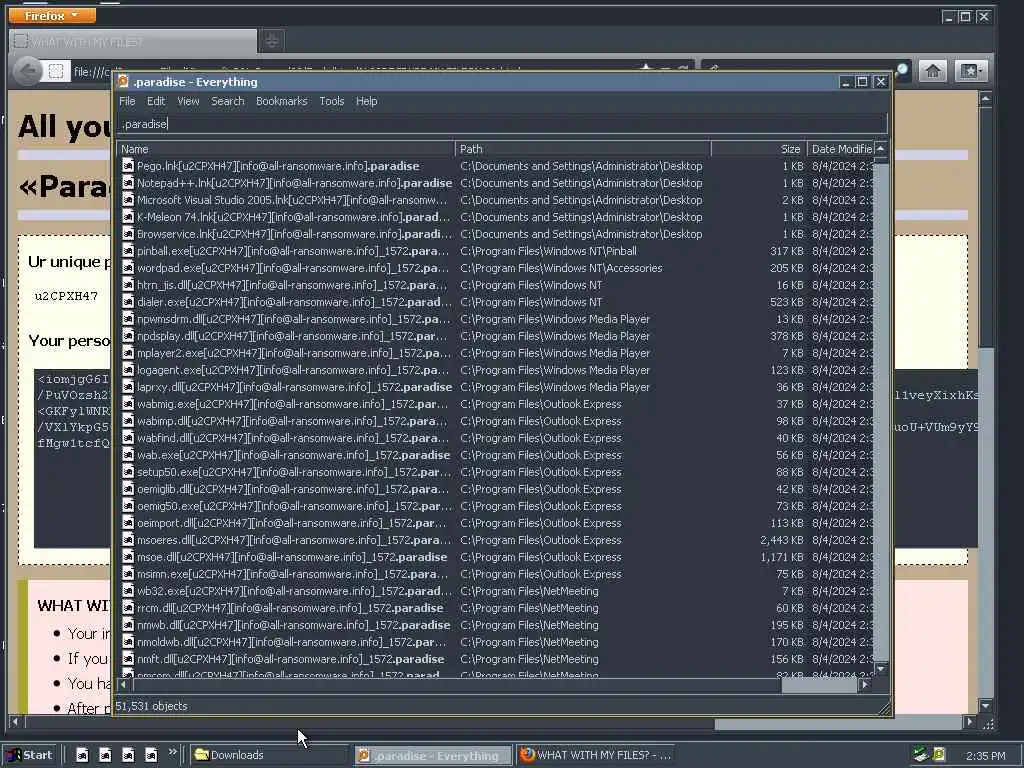
Task: Select the wabmig.exe encrypted file name
Action: pyautogui.click(x=293, y=404)
